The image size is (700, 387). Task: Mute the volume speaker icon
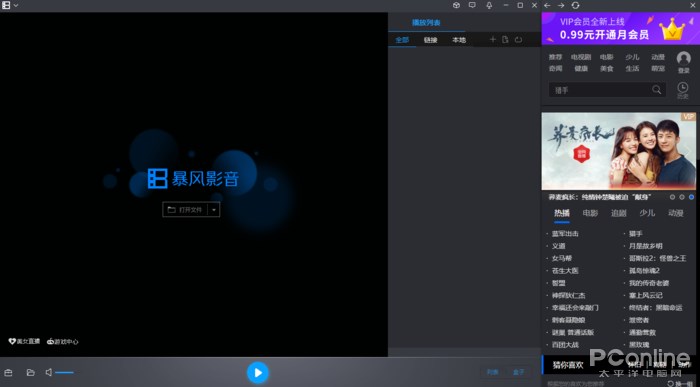click(49, 372)
